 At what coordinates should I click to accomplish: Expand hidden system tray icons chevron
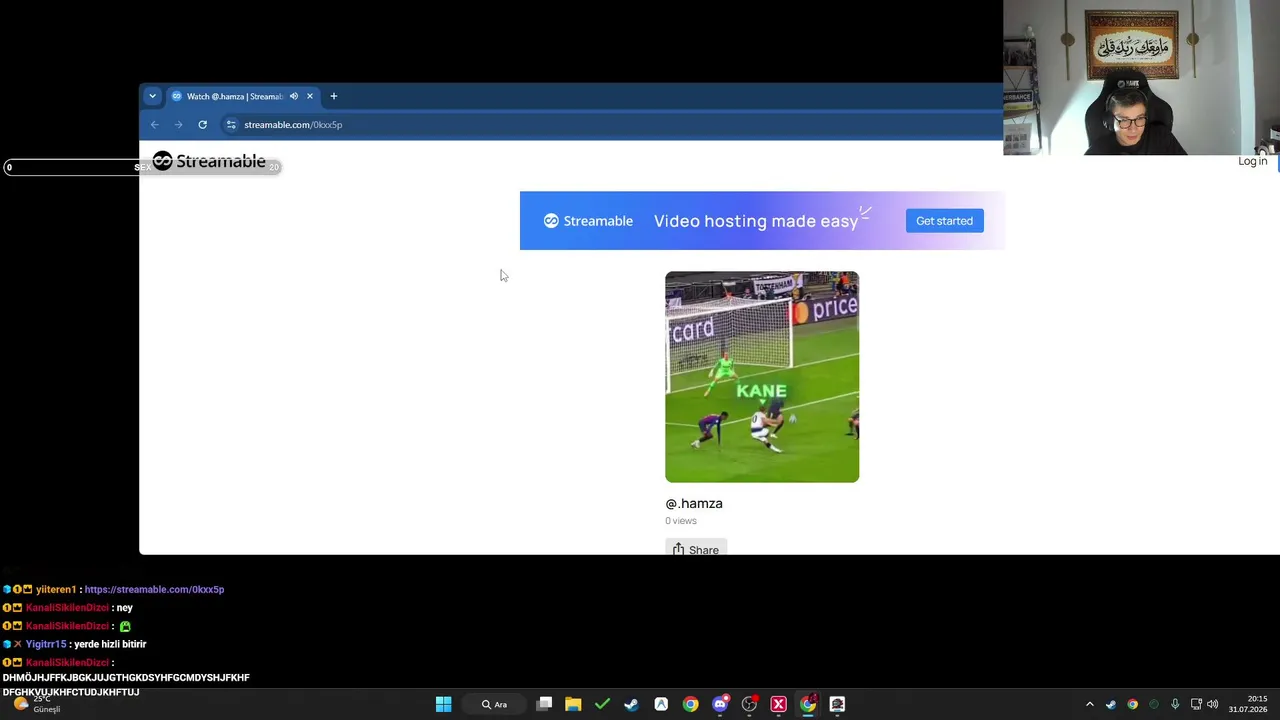coord(1090,704)
